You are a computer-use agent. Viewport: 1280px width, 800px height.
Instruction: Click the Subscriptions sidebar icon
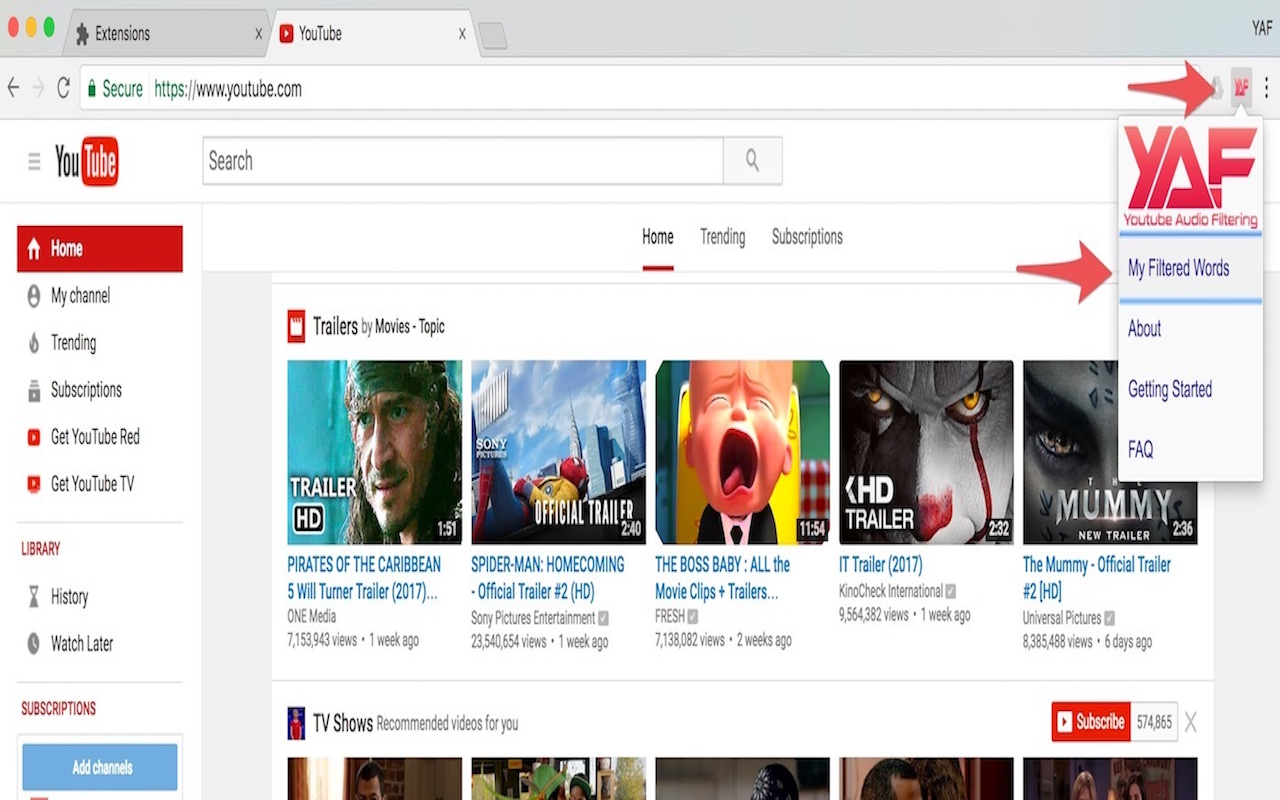click(x=33, y=390)
